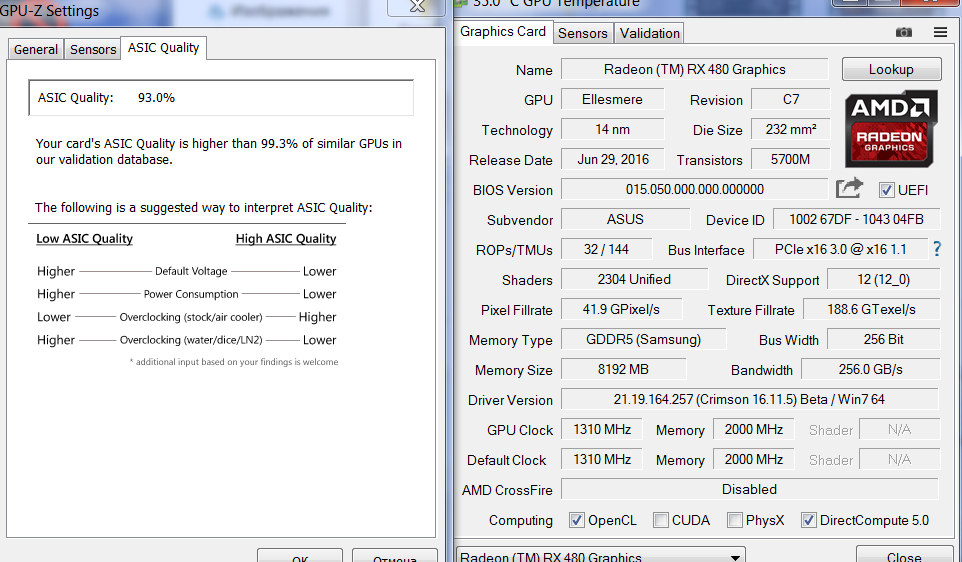Toggle the CUDA checkbox
Screen dimensions: 962x562
[661, 520]
